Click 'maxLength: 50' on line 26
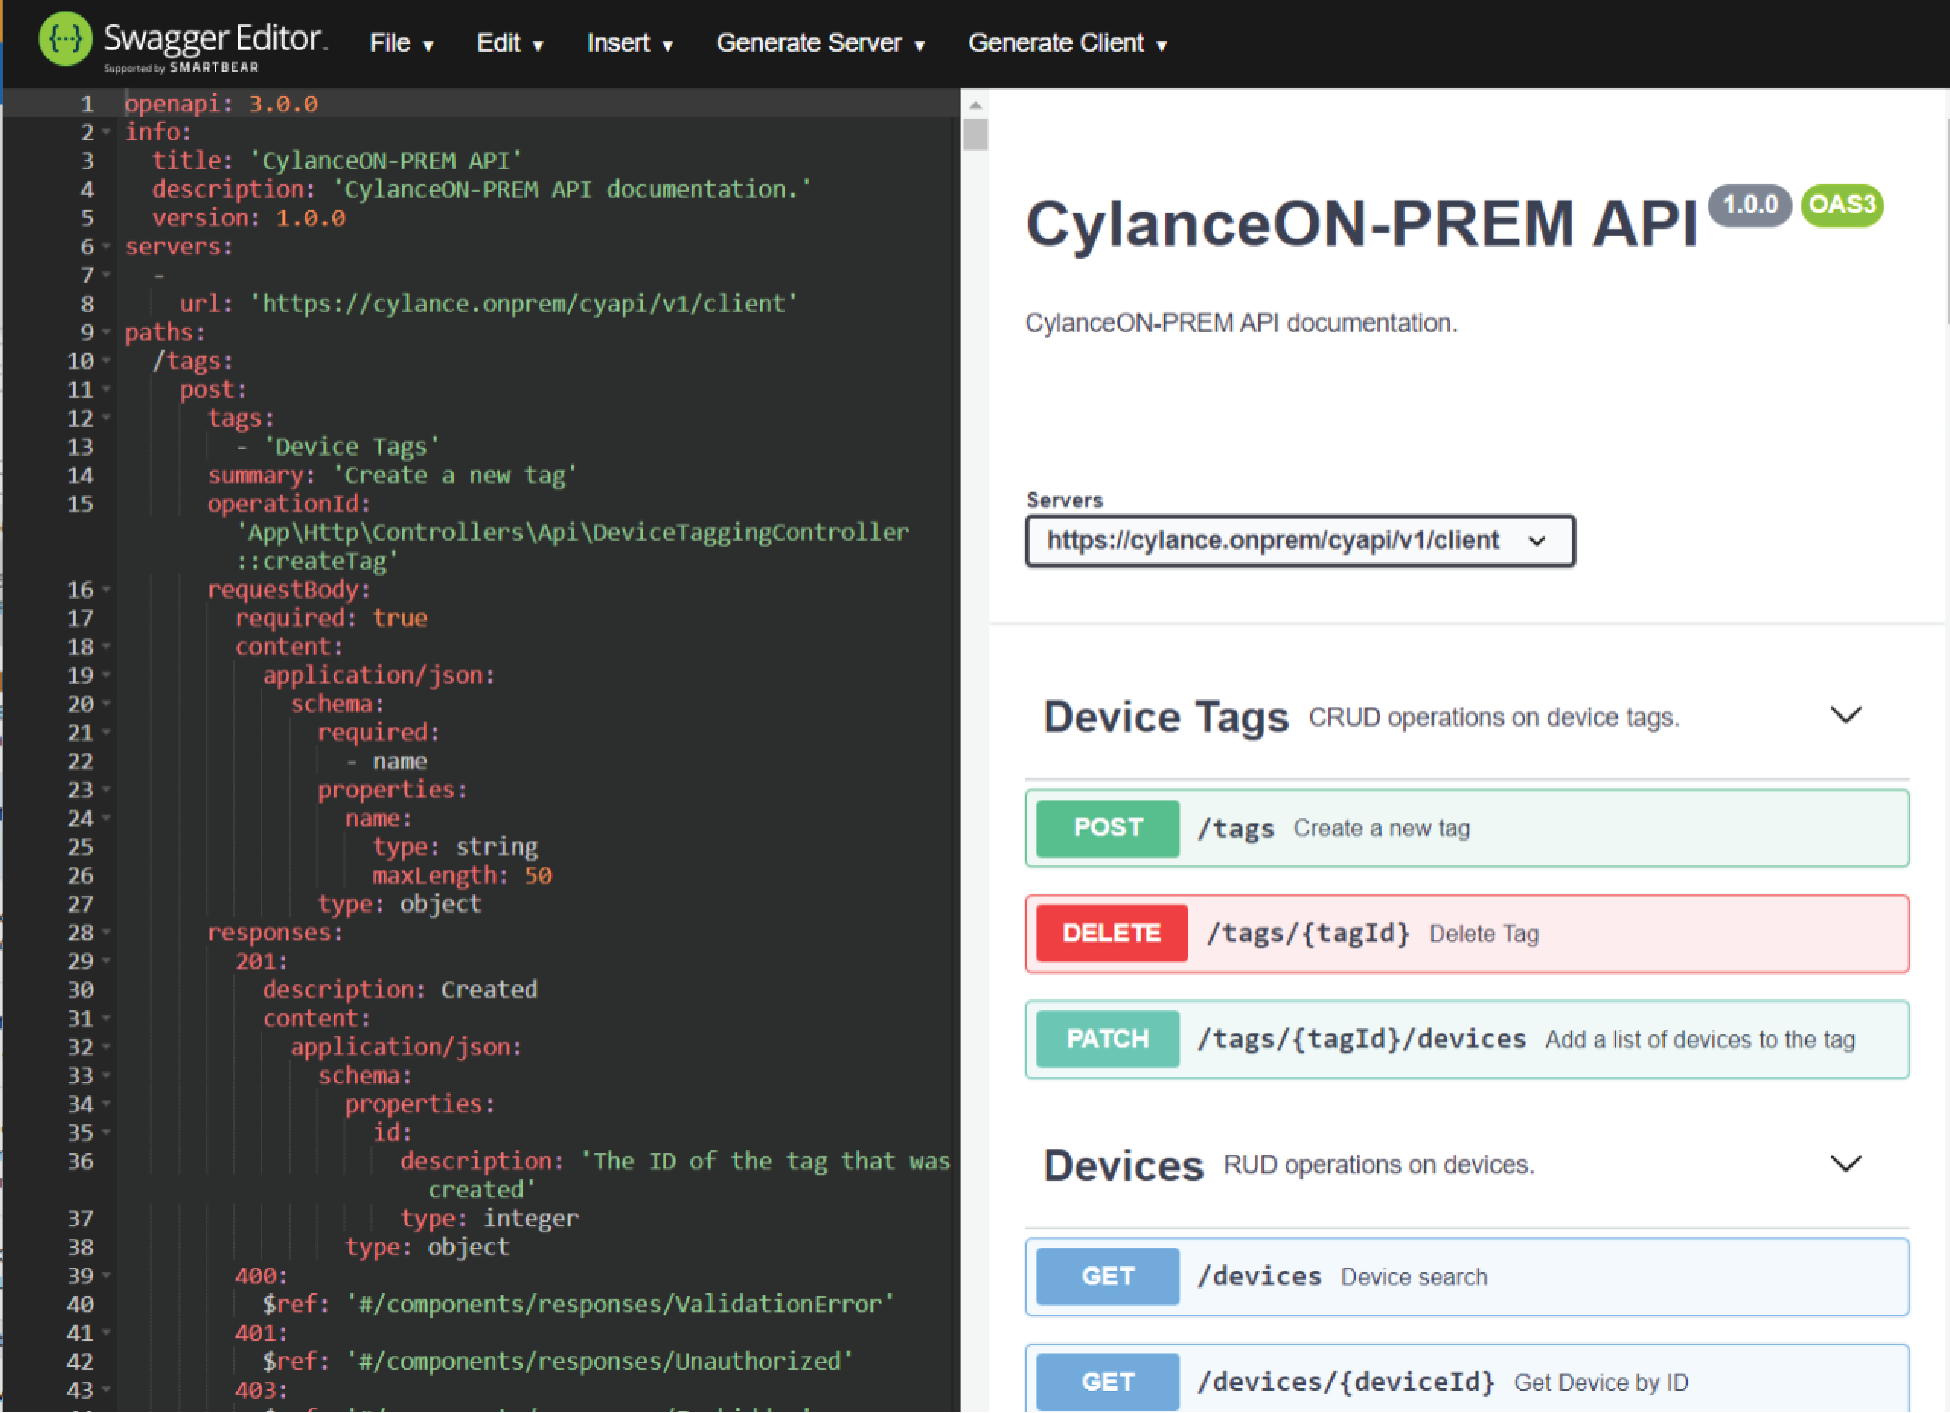This screenshot has width=1950, height=1413. 462,876
